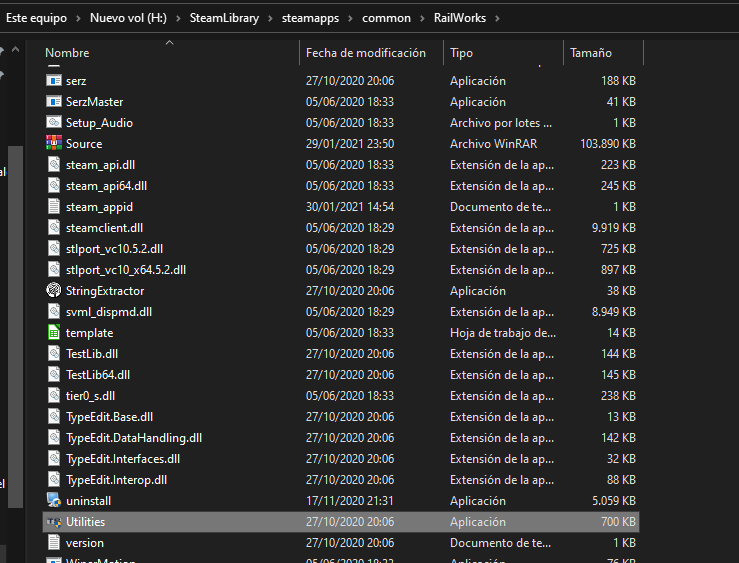Select the TypeEdit.DataHandling.dll file icon

(54, 438)
